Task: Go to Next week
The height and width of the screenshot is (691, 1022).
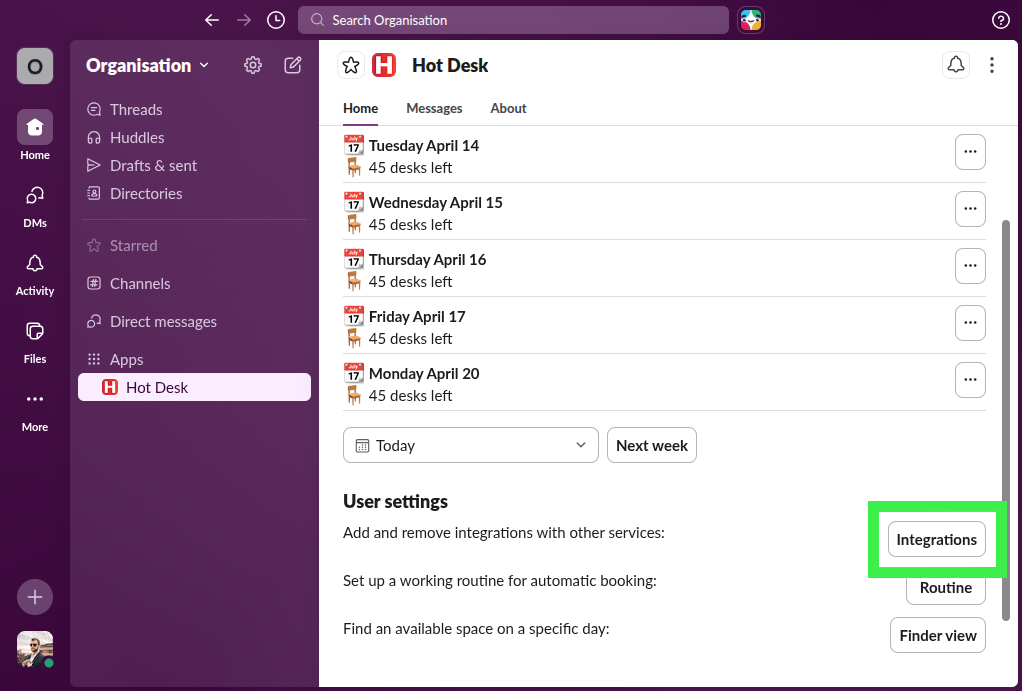Action: click(x=651, y=445)
